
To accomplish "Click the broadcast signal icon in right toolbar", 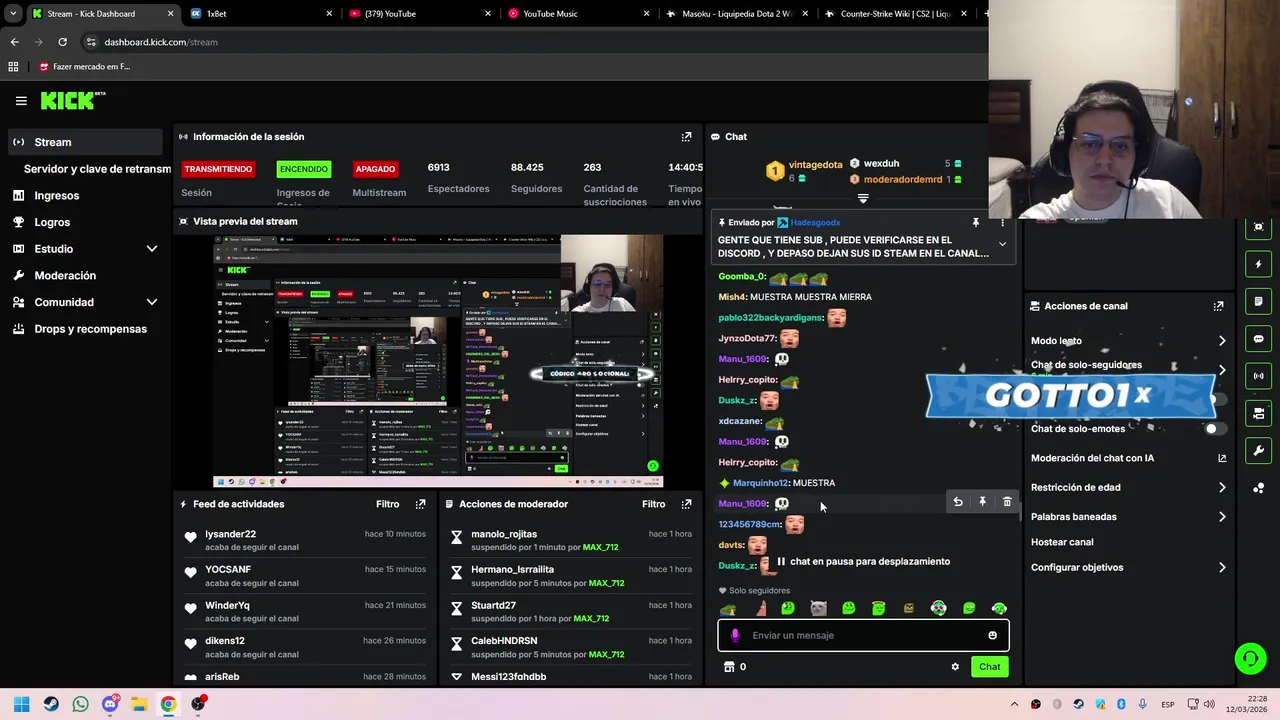I will pos(1258,376).
